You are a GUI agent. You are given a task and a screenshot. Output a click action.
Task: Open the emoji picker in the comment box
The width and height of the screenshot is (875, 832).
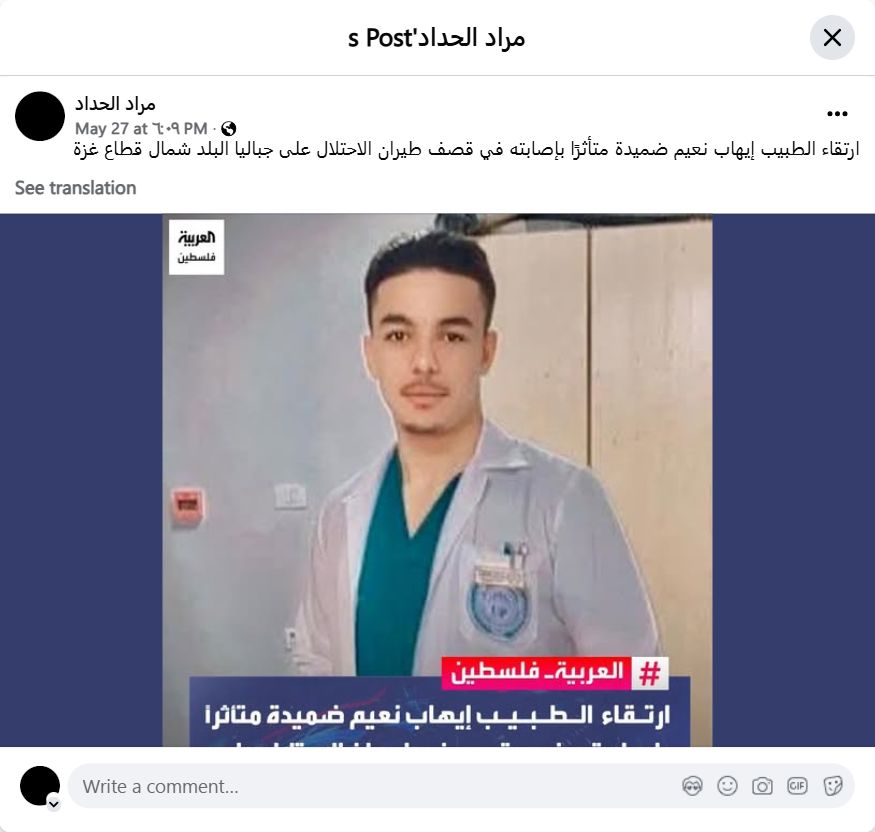727,786
